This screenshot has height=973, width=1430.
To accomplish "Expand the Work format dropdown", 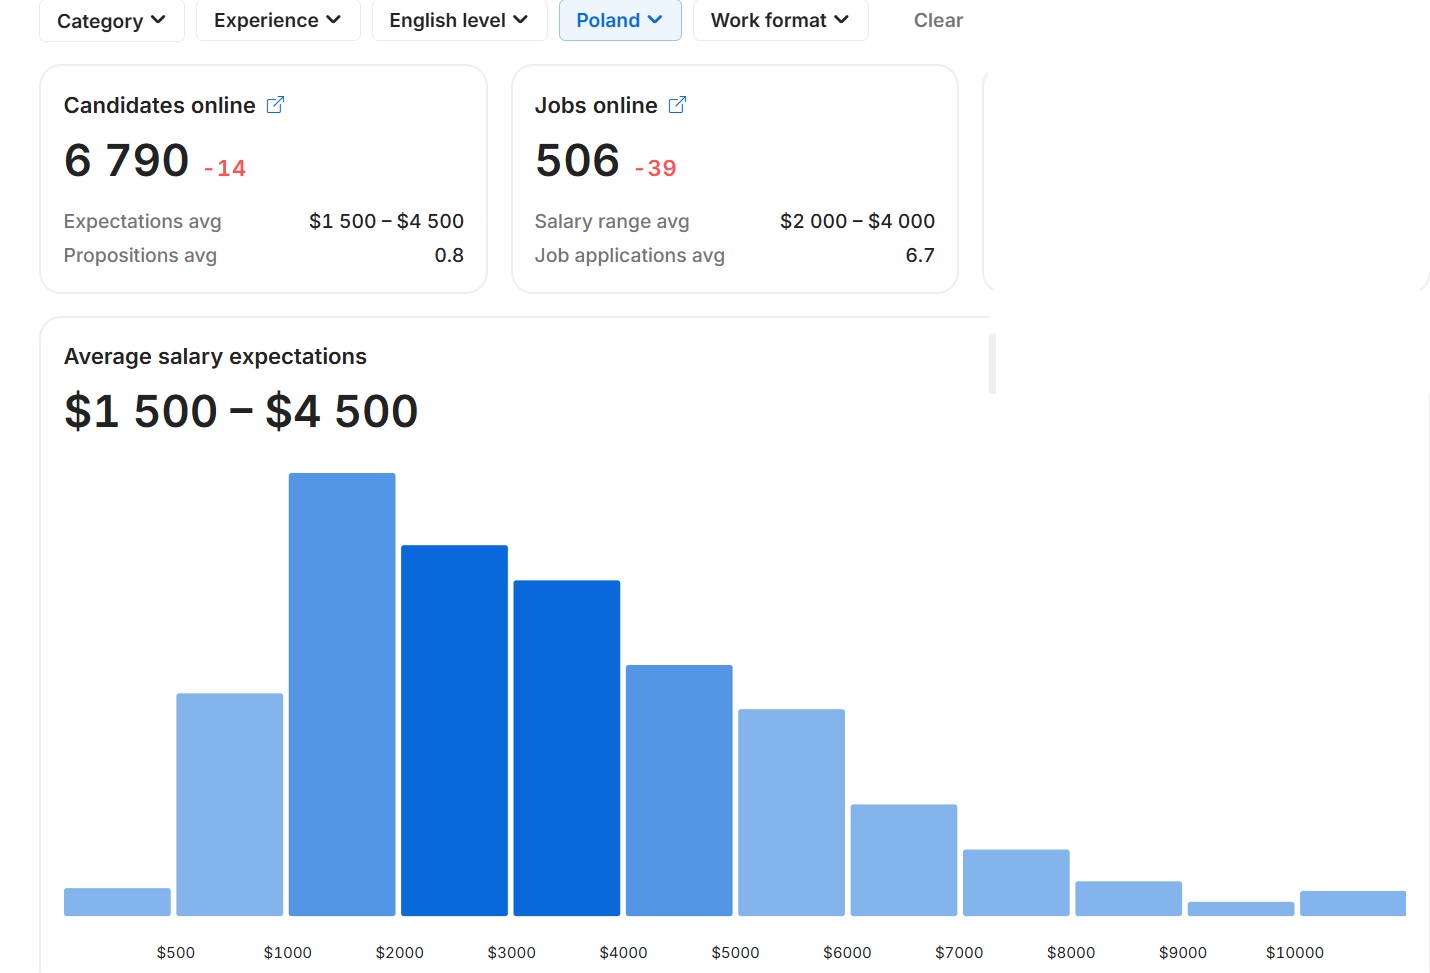I will pos(779,21).
